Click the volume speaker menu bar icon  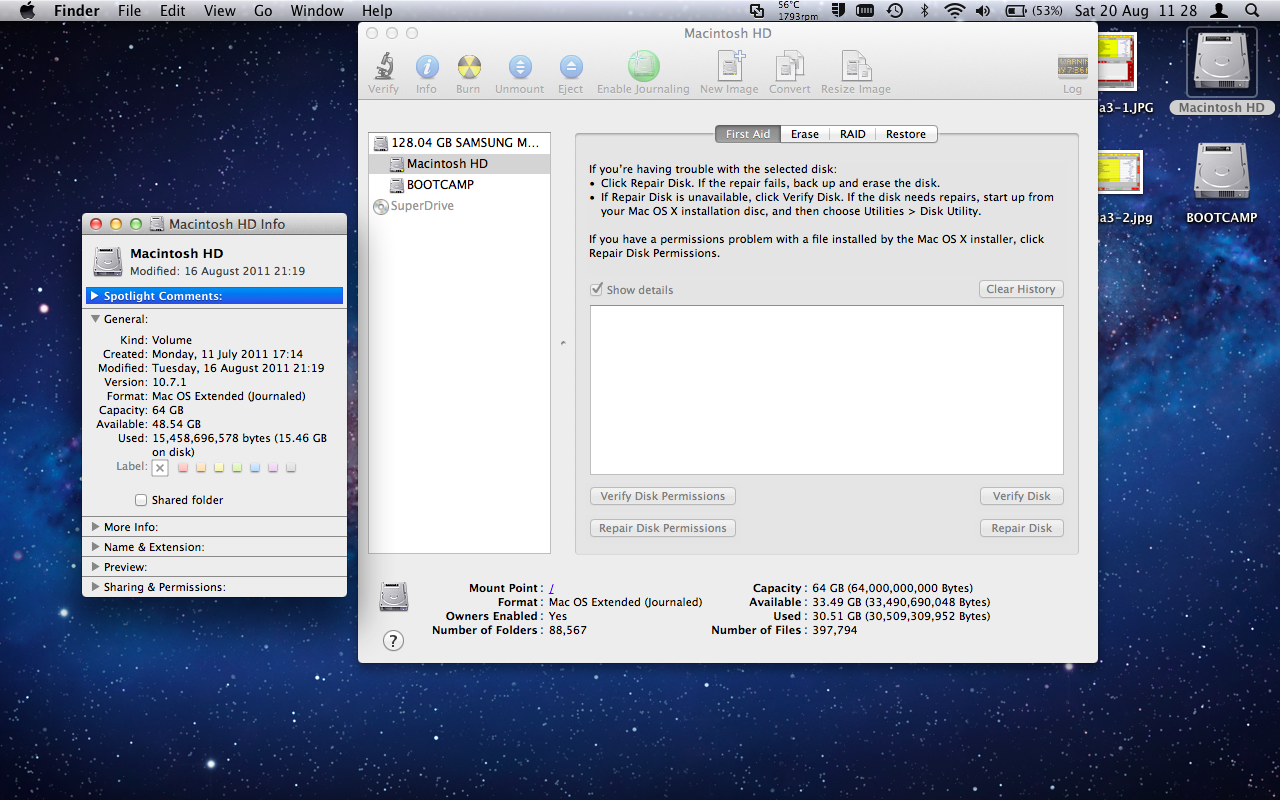(983, 11)
